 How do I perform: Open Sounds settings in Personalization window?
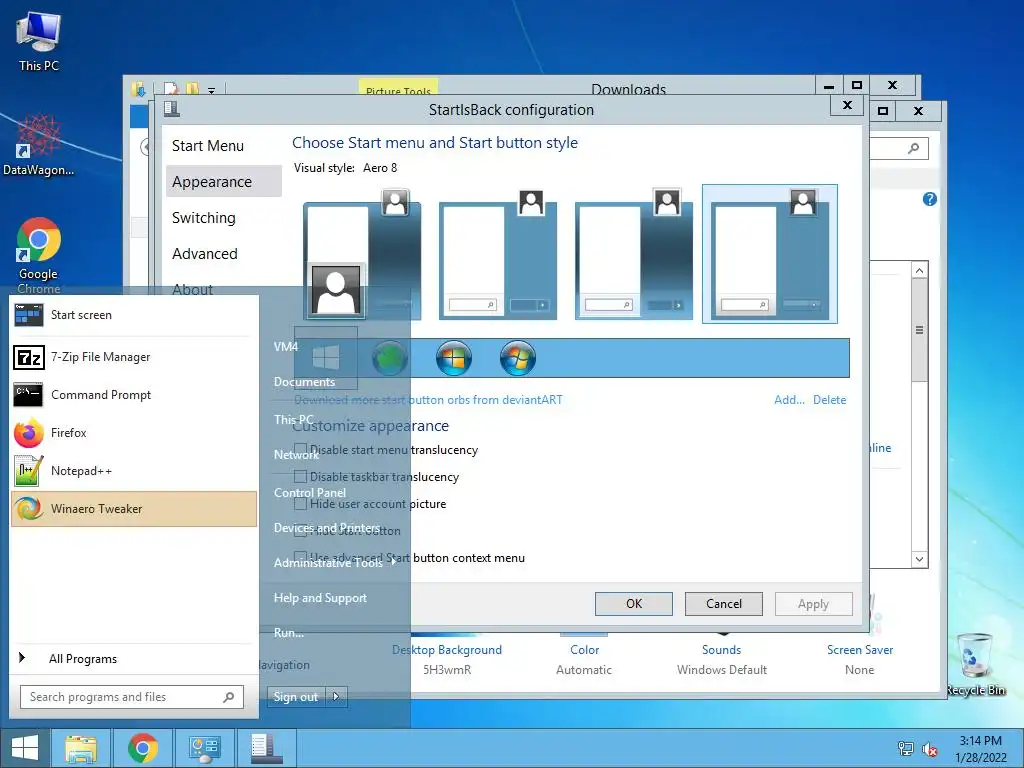coord(722,650)
